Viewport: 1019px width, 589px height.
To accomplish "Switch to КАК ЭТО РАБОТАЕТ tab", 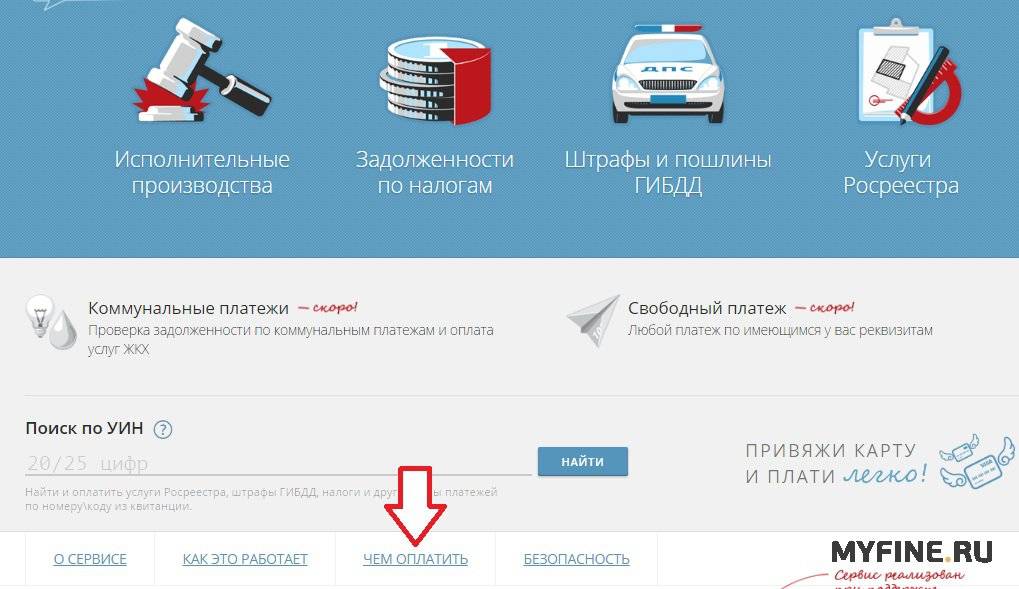I will 245,559.
